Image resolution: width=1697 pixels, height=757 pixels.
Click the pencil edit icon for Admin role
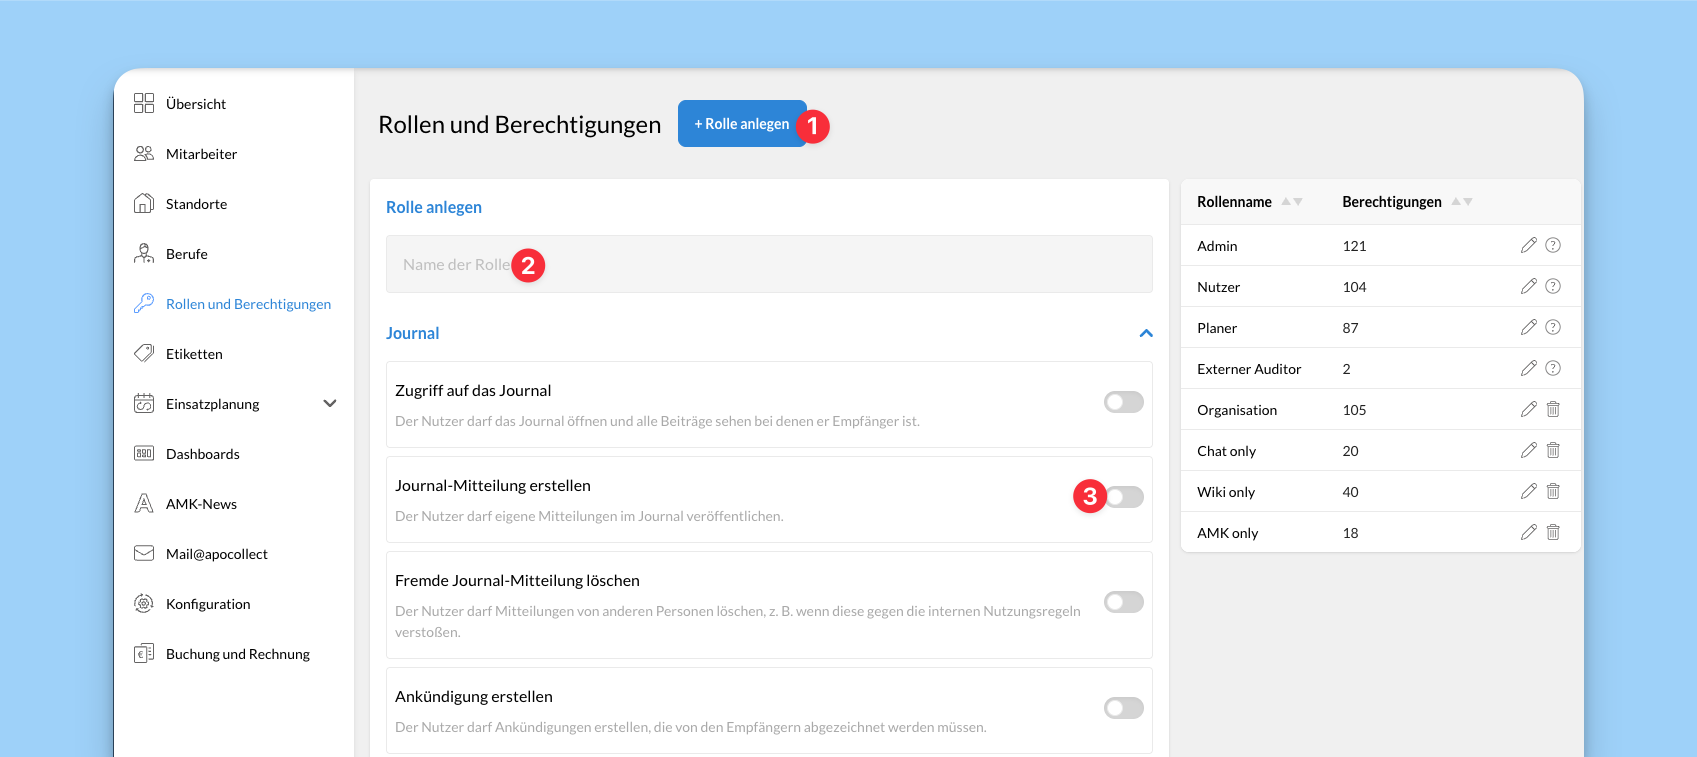click(1528, 245)
